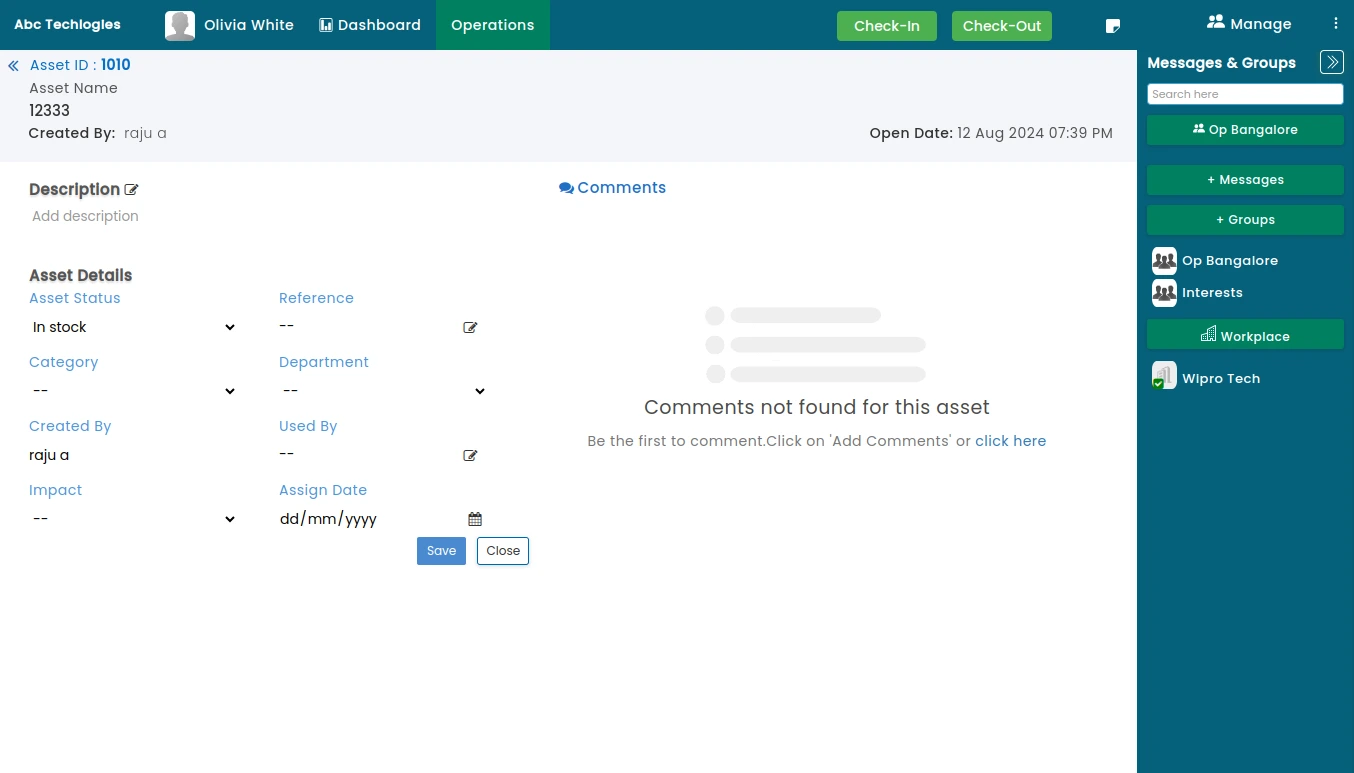The height and width of the screenshot is (773, 1354).
Task: Click the Check-In button
Action: point(887,26)
